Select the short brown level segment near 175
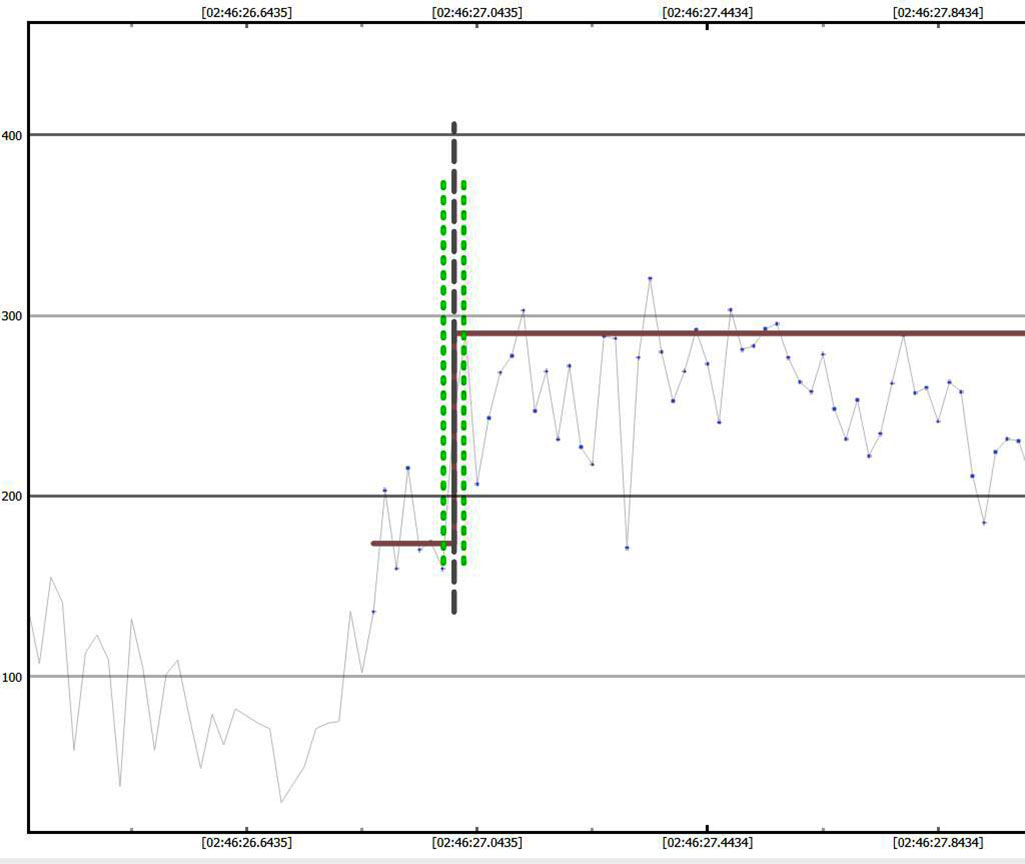 [410, 543]
